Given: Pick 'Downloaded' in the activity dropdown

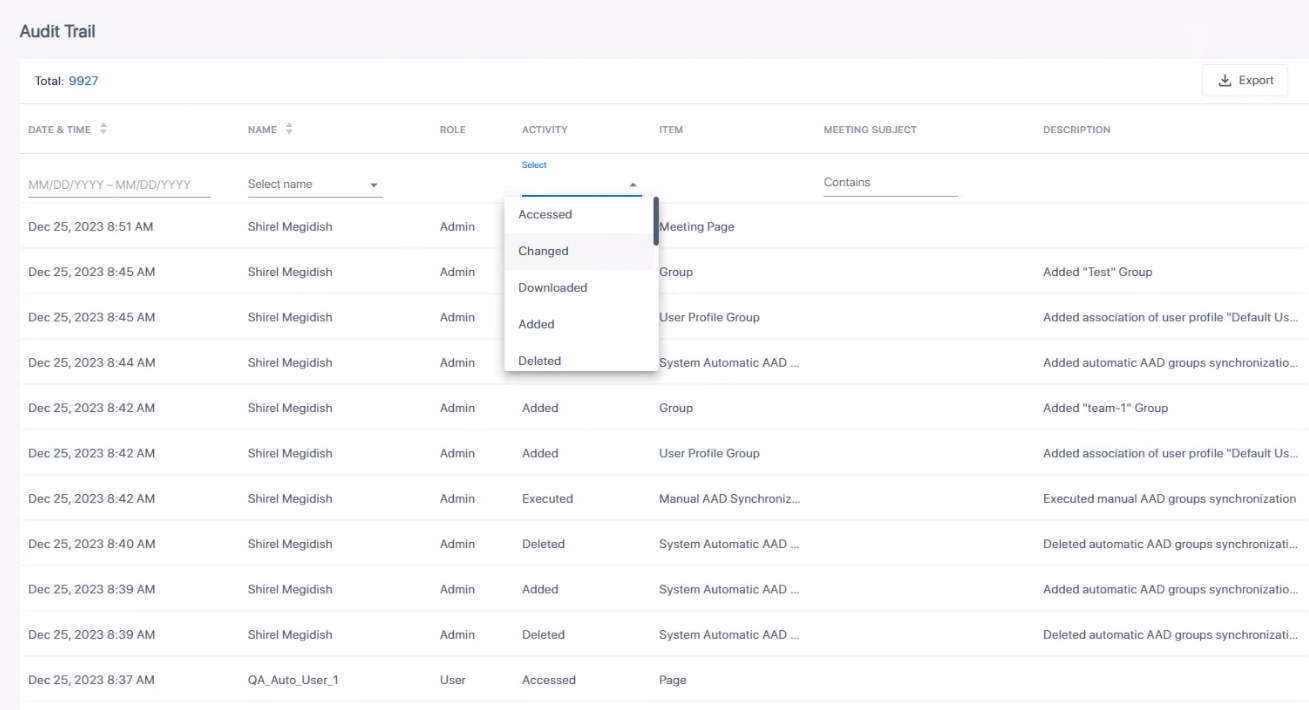Looking at the screenshot, I should [552, 288].
